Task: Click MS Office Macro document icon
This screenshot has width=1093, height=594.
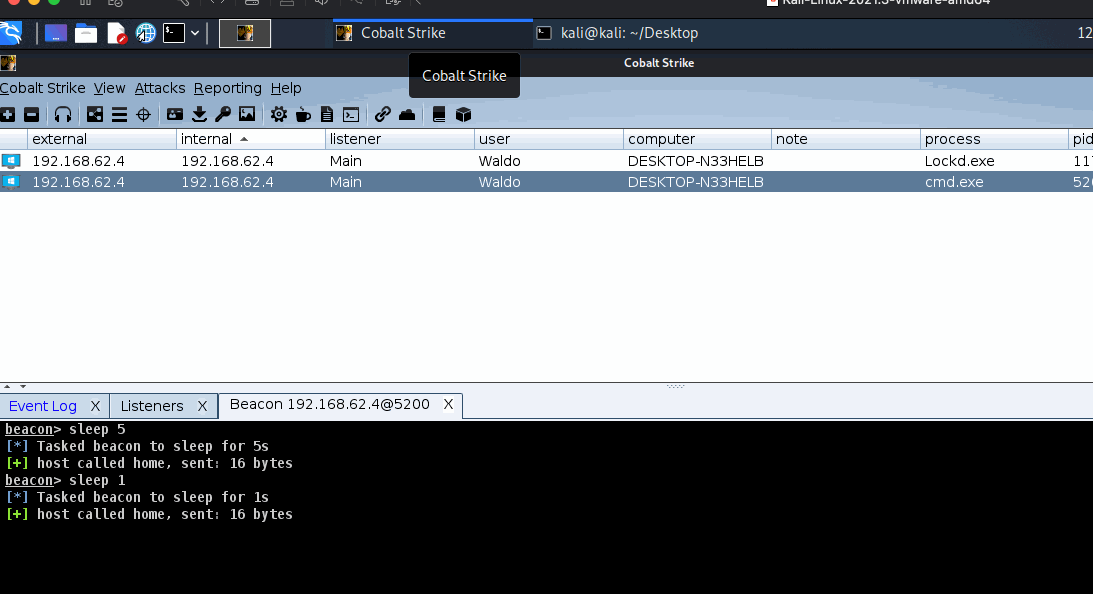Action: [327, 114]
